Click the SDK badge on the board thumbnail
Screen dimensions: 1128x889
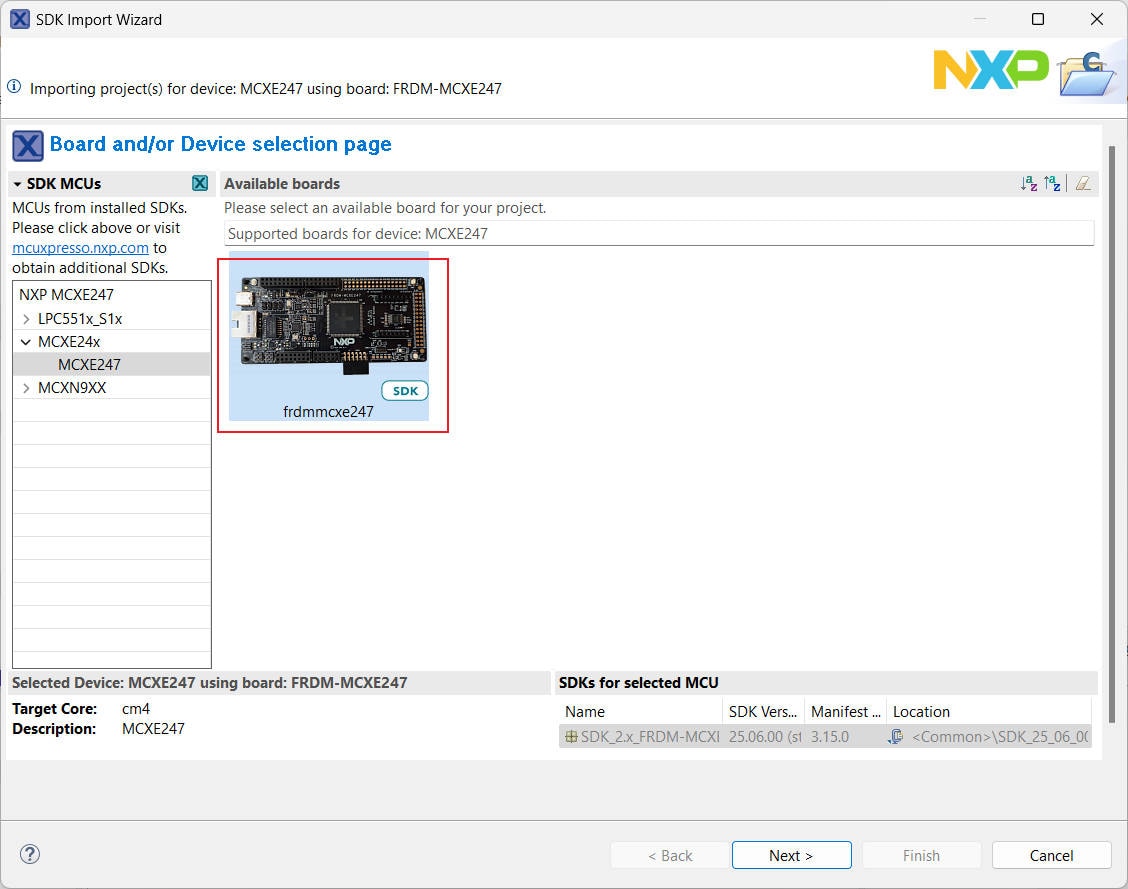[405, 391]
